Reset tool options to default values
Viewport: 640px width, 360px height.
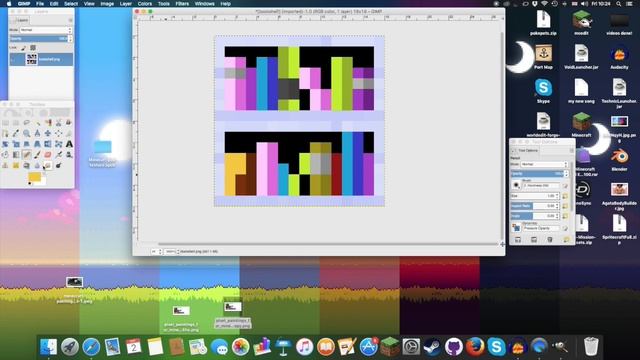(567, 240)
